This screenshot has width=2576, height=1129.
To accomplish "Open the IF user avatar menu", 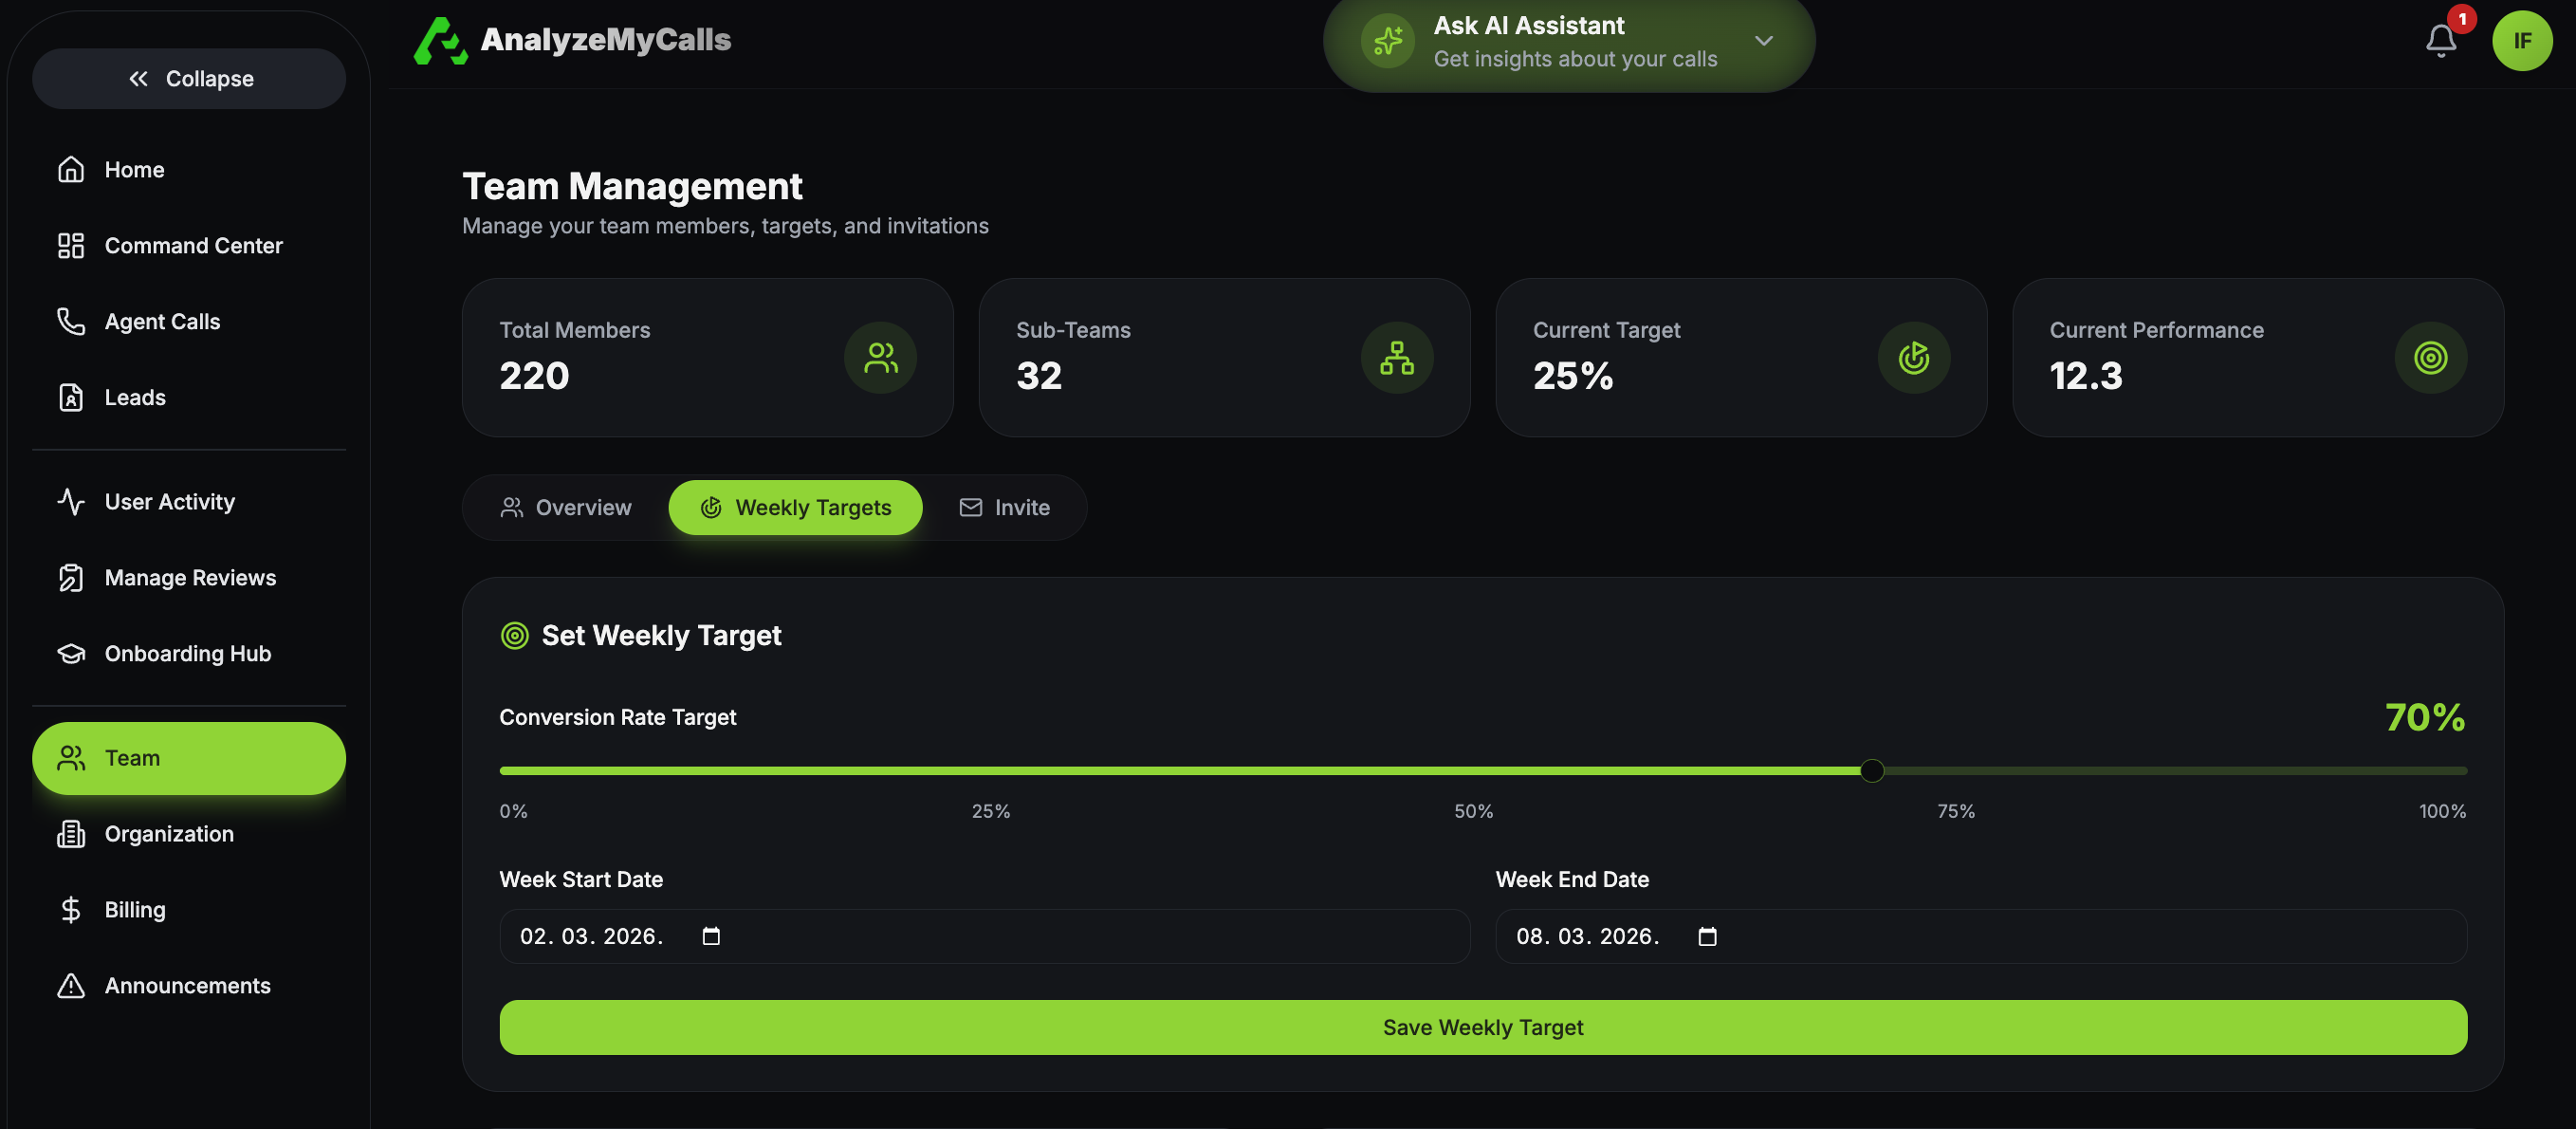I will tap(2521, 41).
